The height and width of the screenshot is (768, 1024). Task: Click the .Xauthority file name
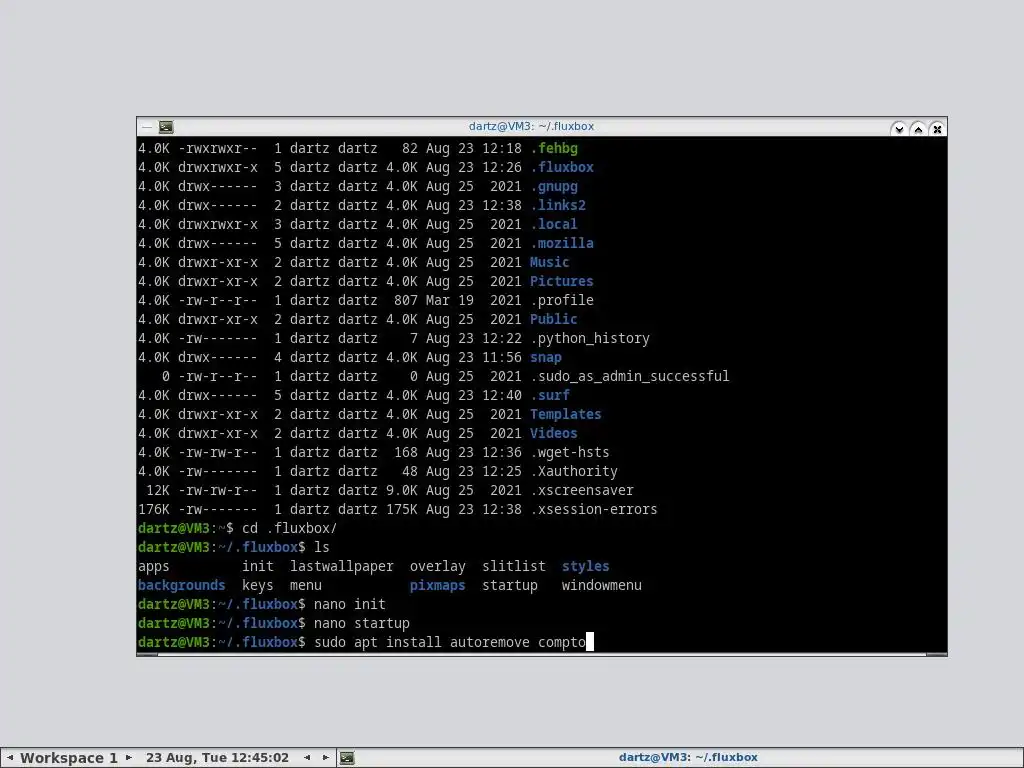tap(573, 471)
